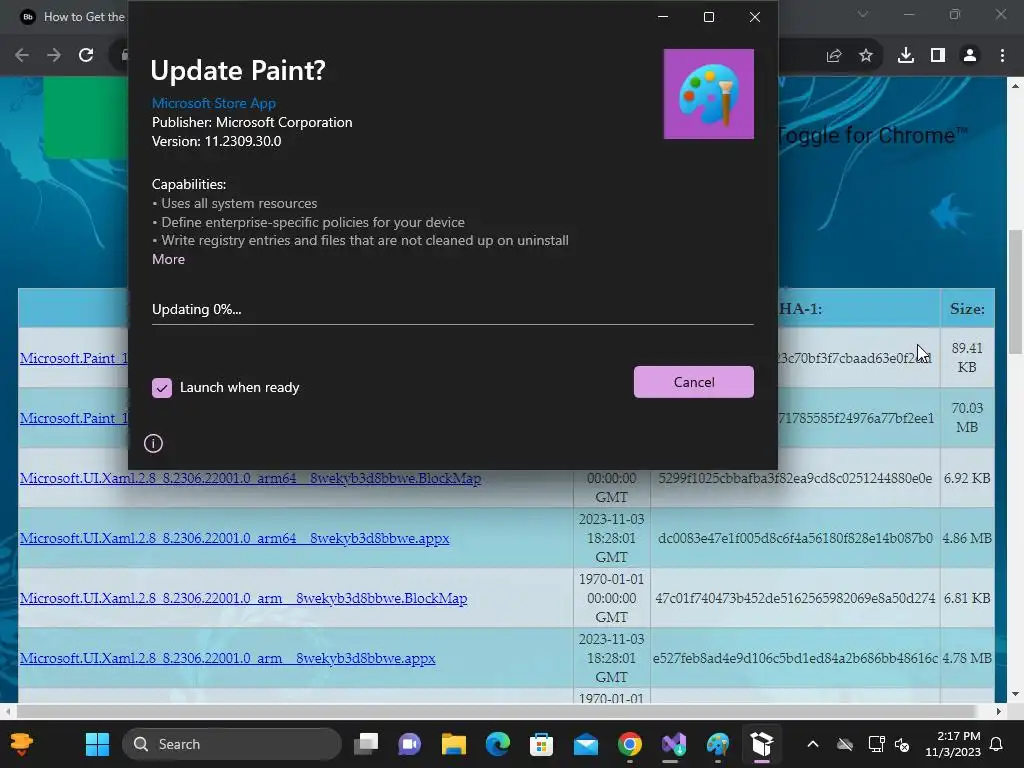Click the Size column header
The image size is (1024, 768).
click(x=967, y=308)
